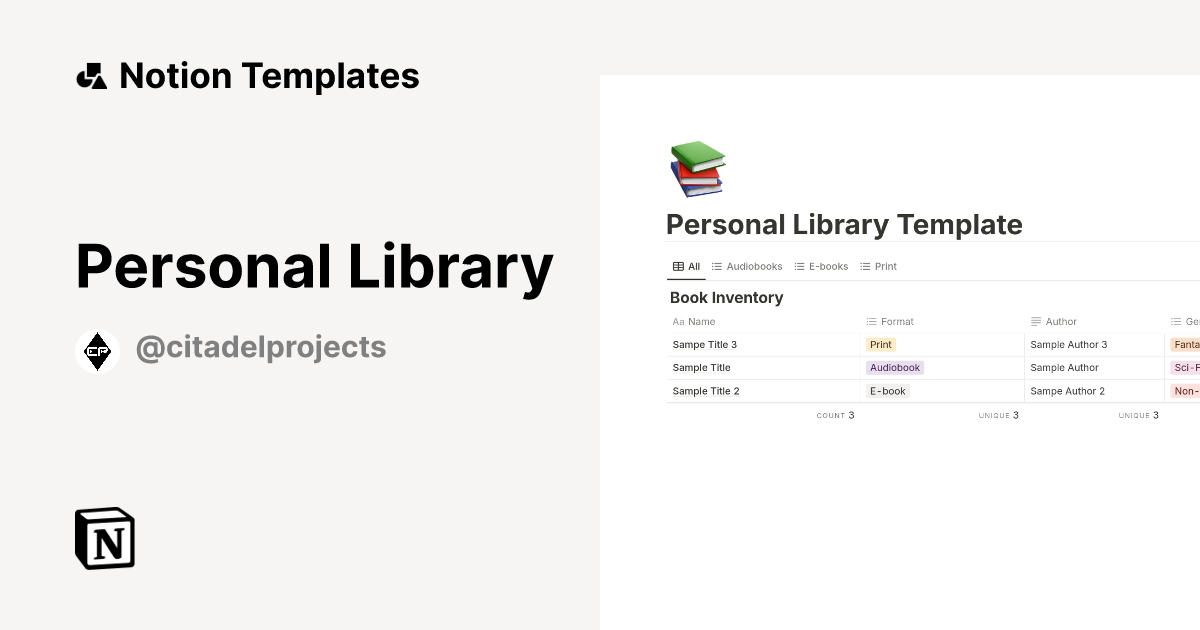
Task: Click the books emoji page icon
Action: (697, 168)
